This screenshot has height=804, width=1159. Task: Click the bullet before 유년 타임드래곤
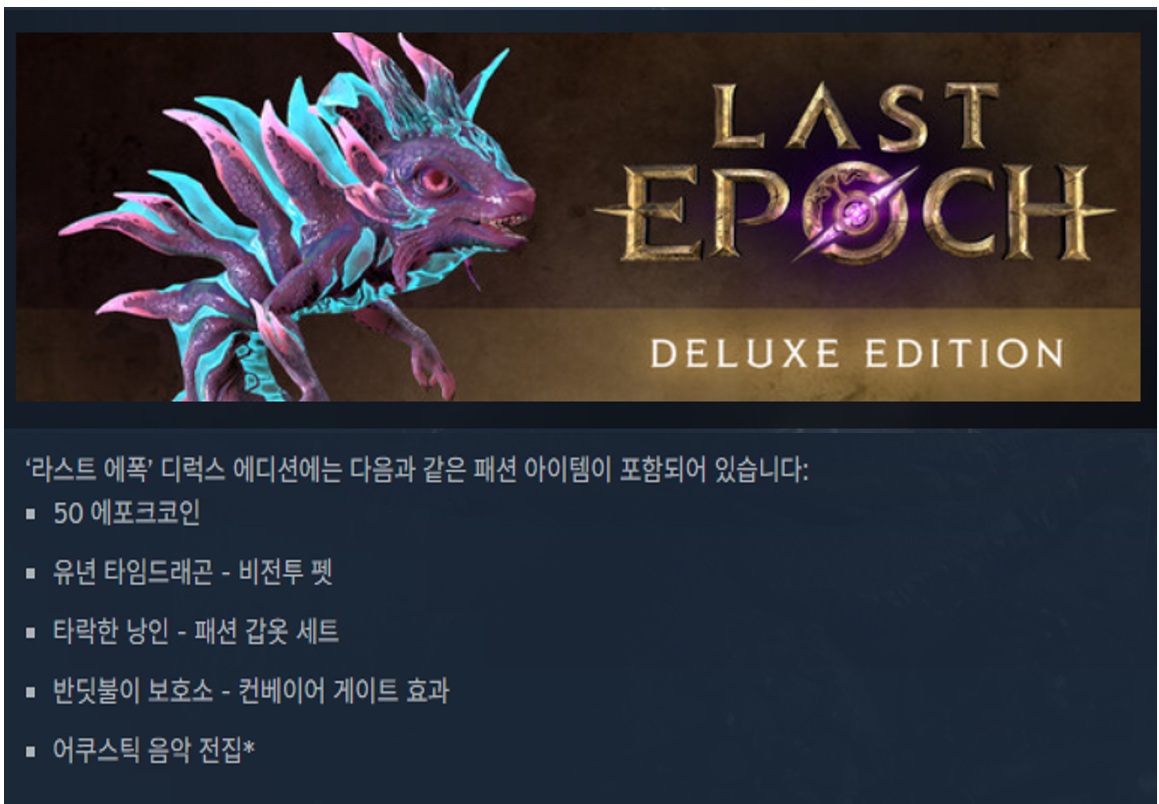pos(30,573)
